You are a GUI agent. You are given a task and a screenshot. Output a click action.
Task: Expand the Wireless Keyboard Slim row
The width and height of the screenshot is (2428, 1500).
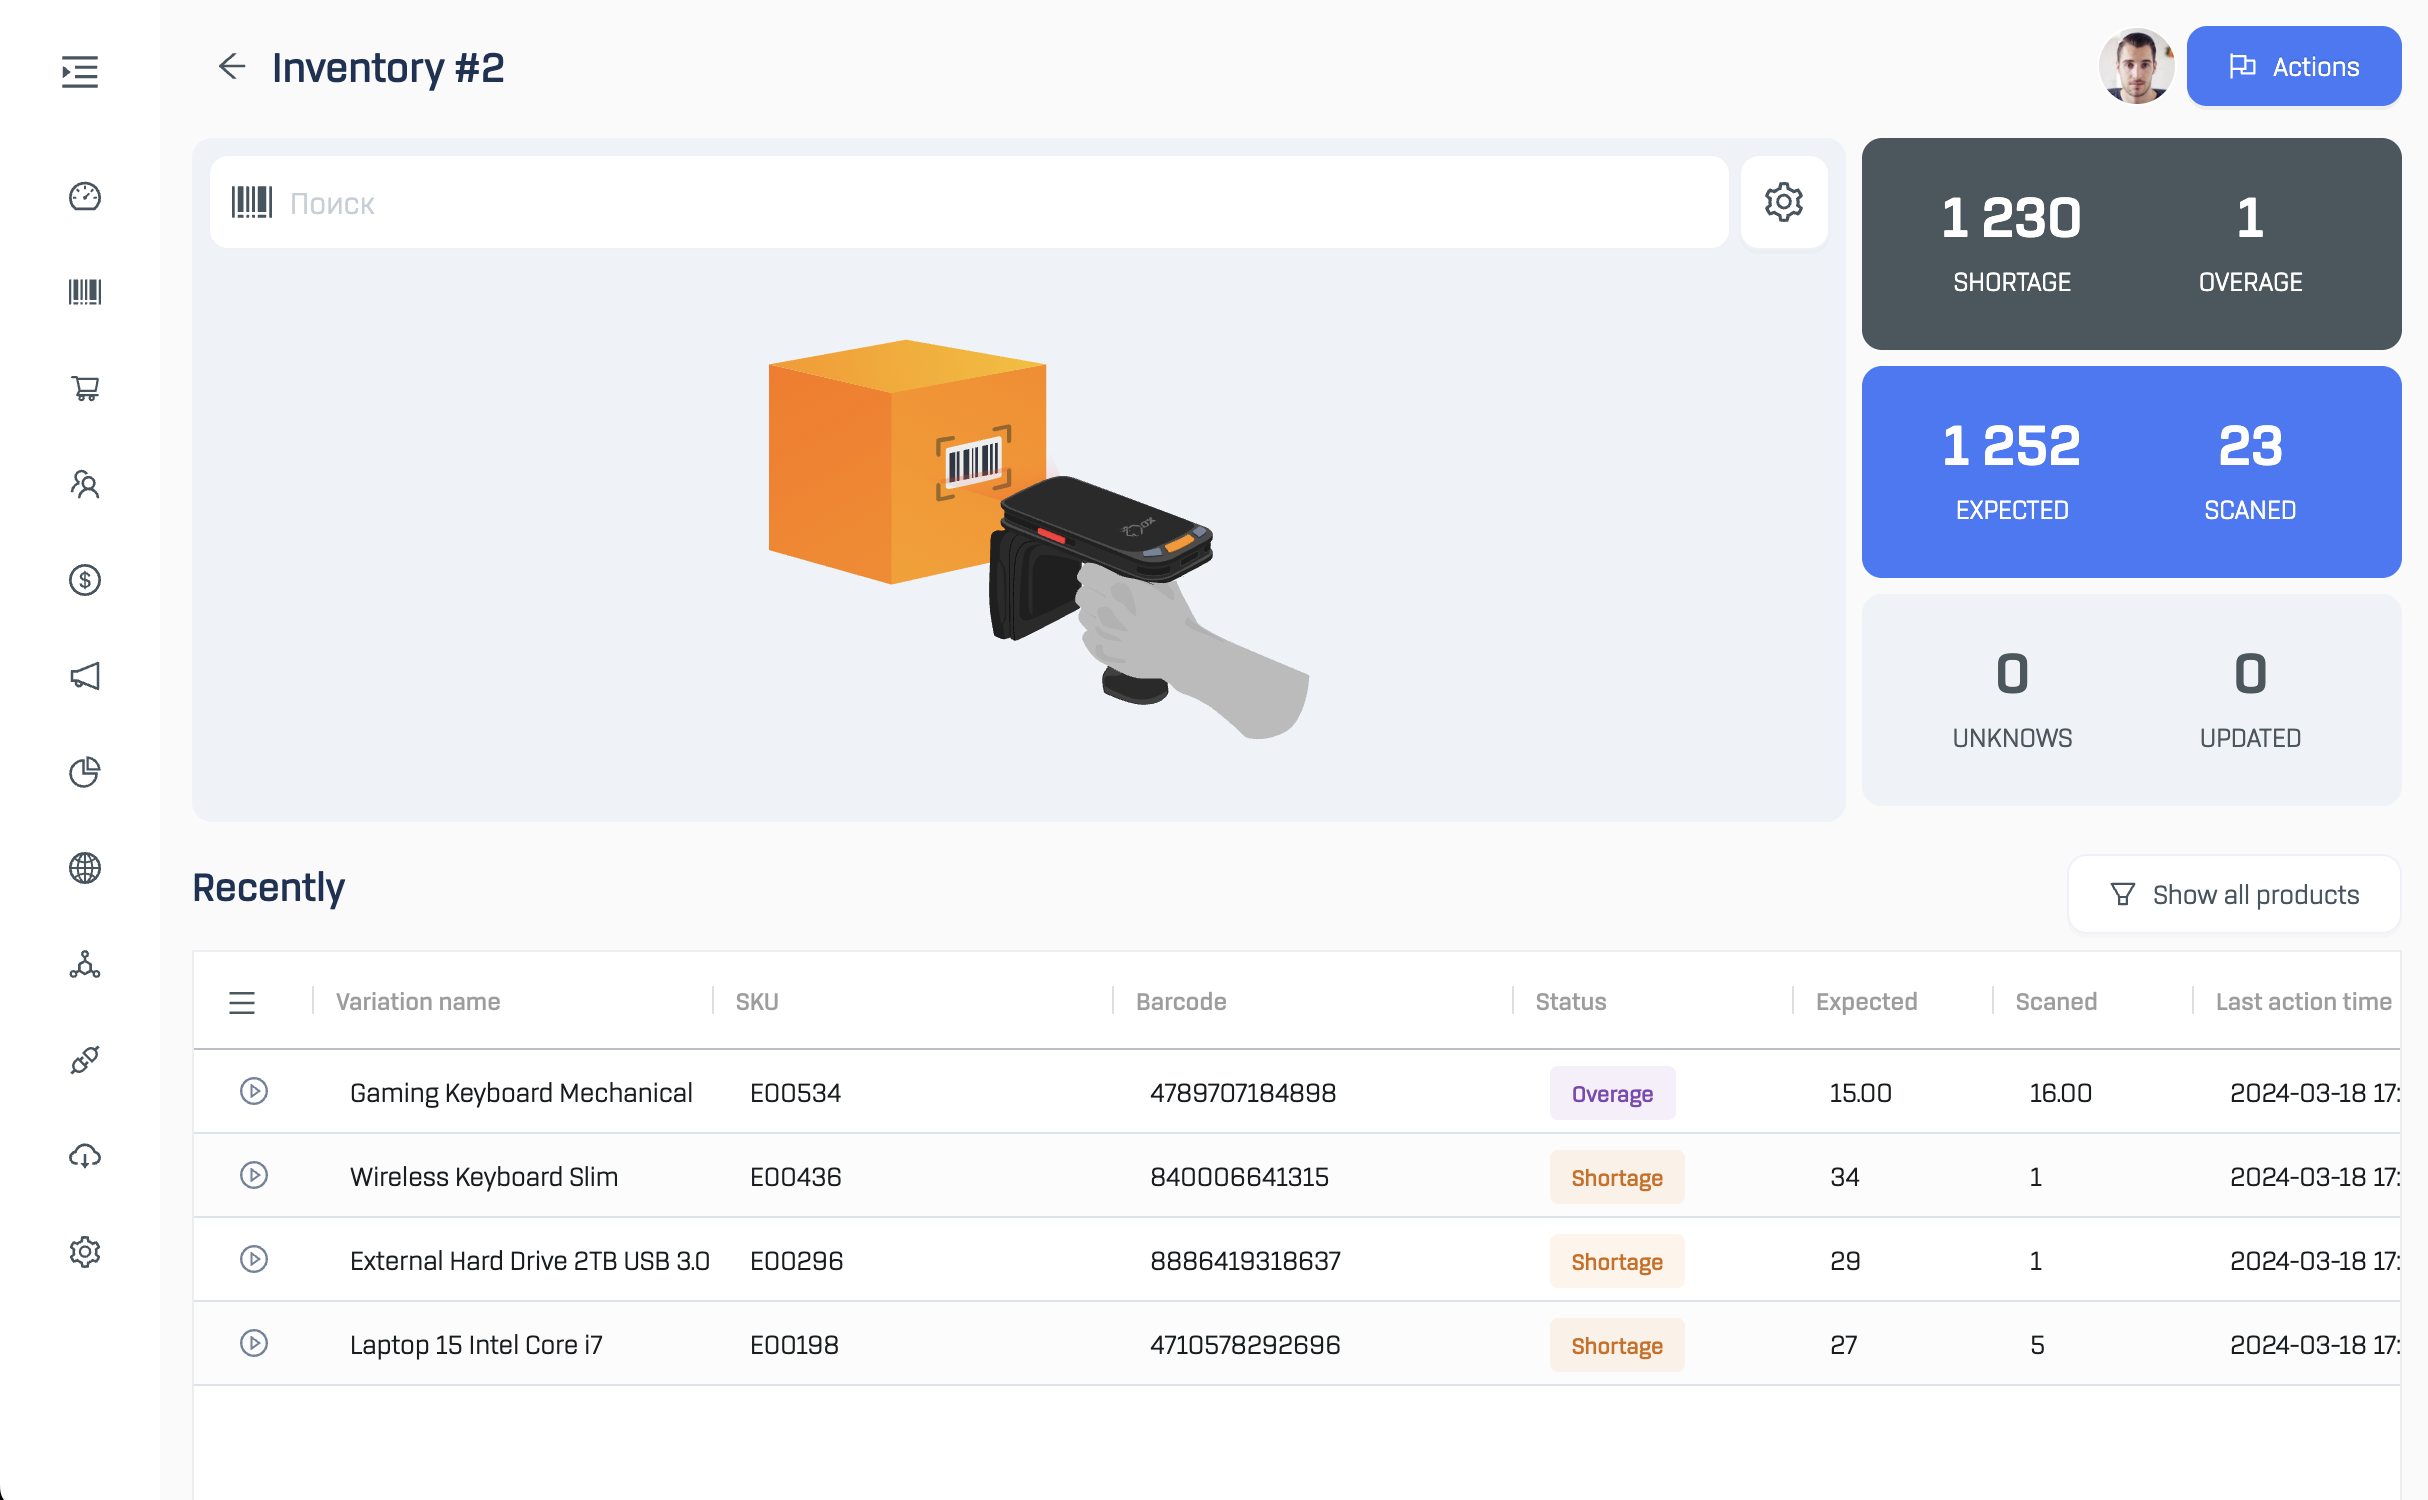click(254, 1175)
